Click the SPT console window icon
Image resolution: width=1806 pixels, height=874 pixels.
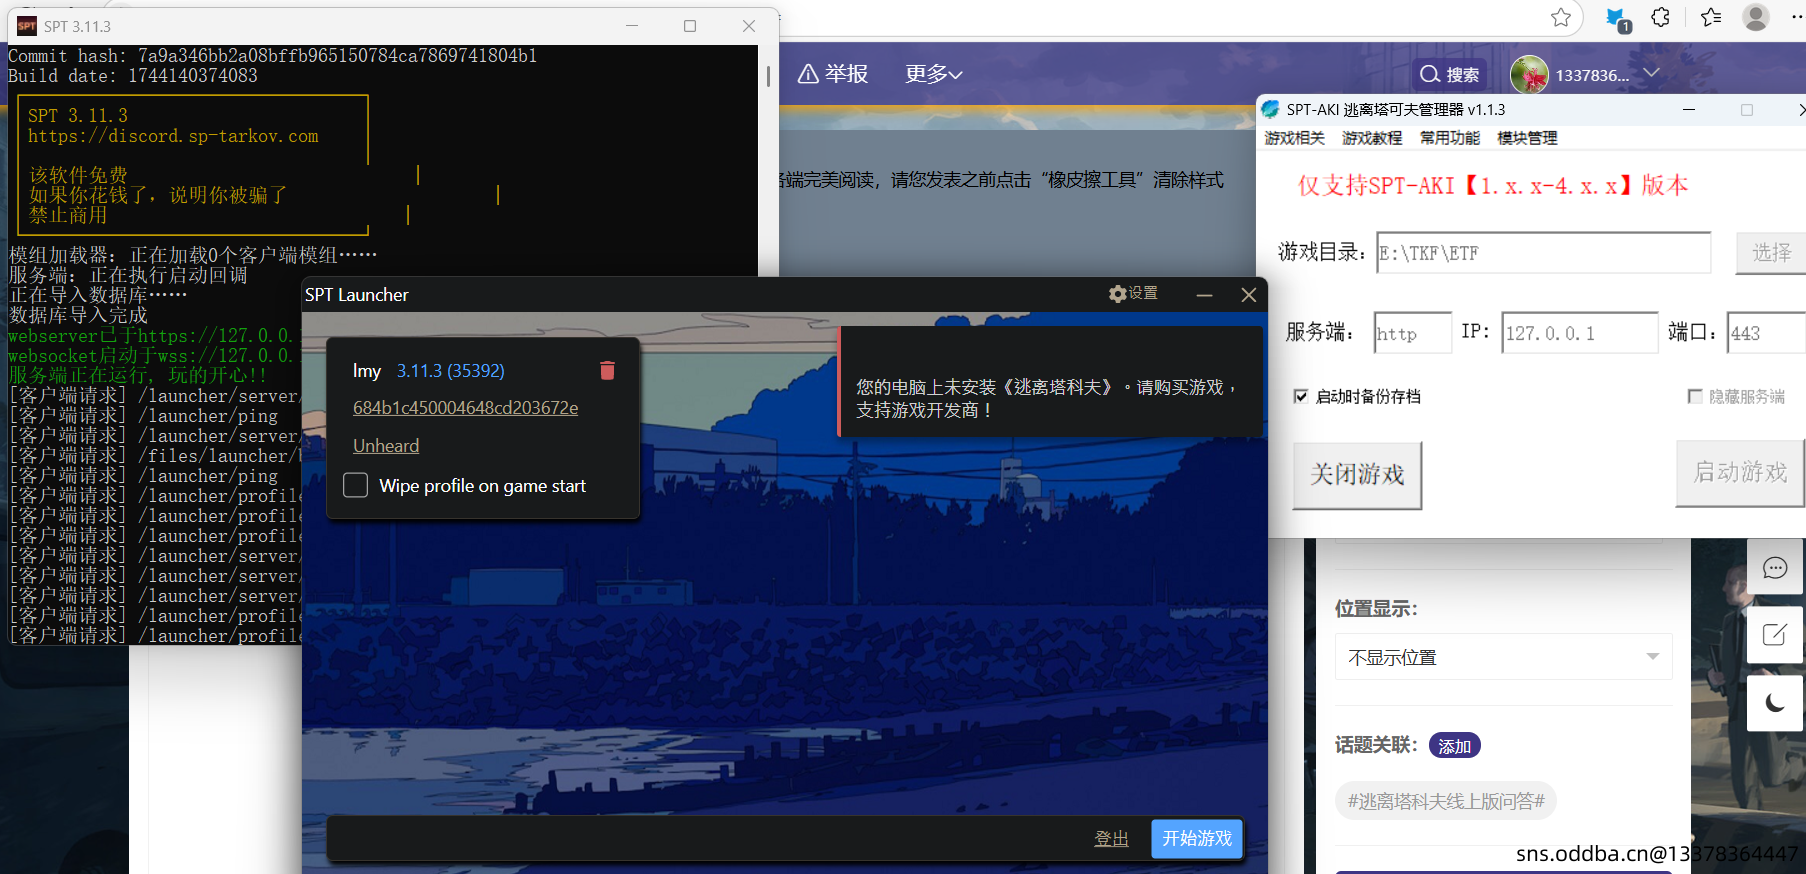point(27,26)
